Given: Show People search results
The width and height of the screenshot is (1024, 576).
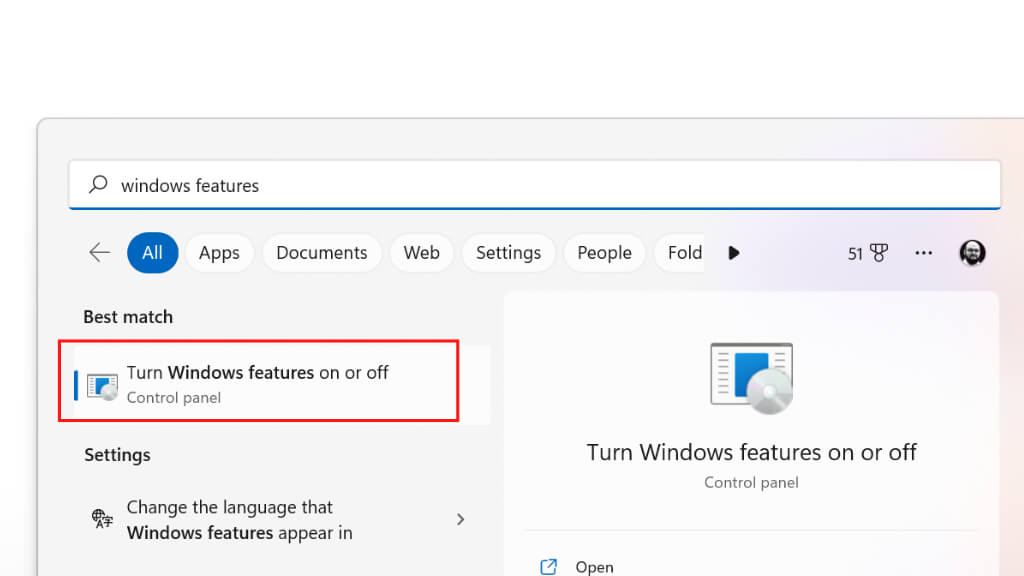Looking at the screenshot, I should 604,253.
